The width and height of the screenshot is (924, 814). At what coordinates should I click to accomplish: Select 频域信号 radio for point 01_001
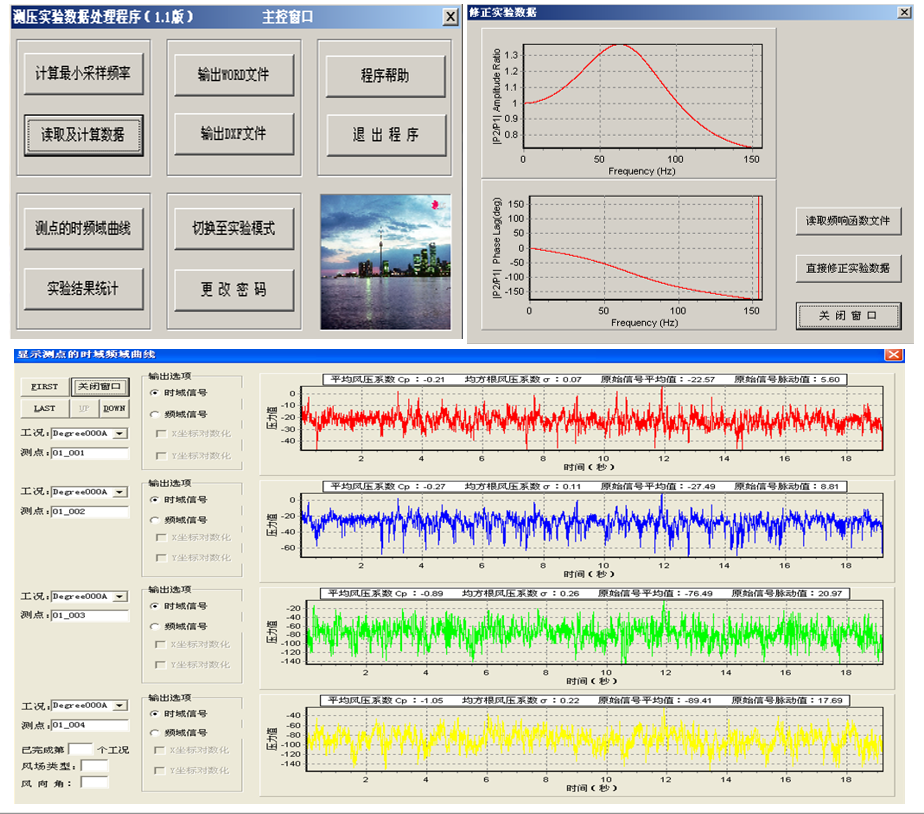[x=154, y=414]
